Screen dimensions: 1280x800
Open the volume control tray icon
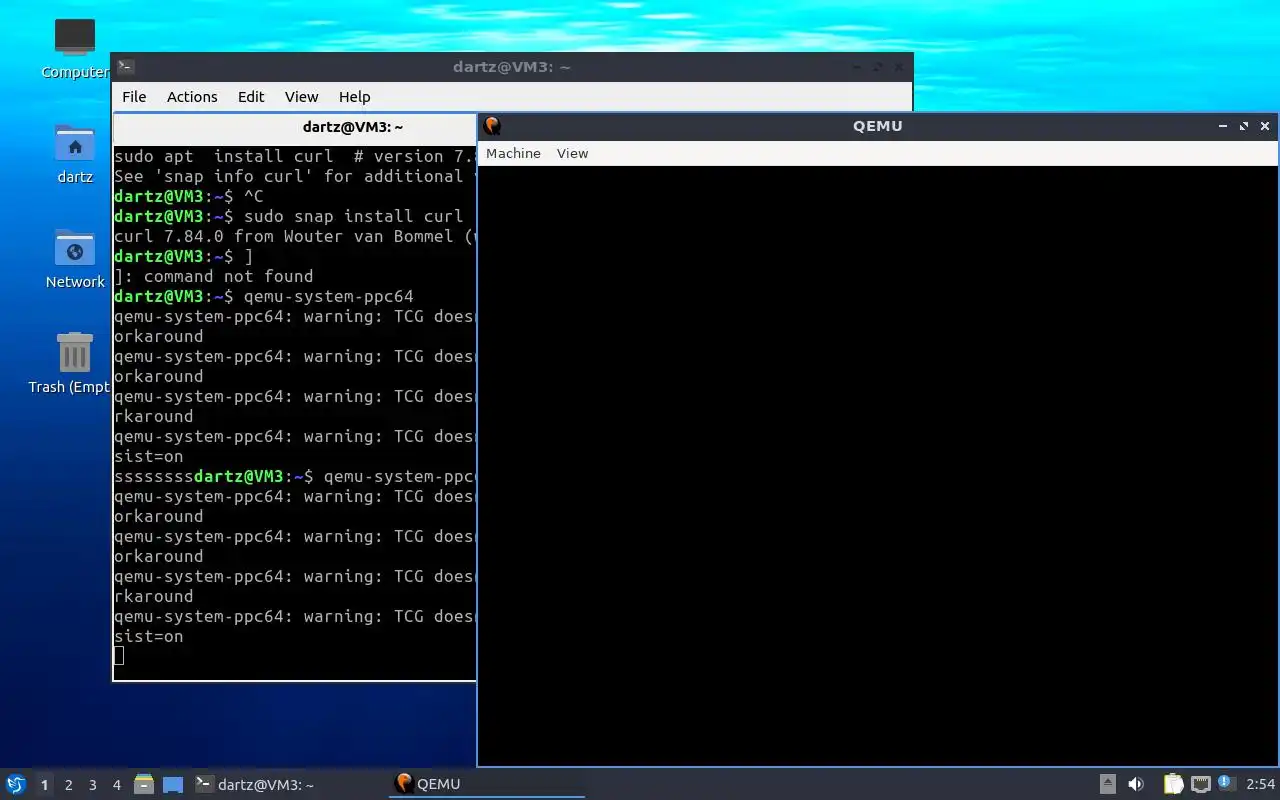[1136, 784]
